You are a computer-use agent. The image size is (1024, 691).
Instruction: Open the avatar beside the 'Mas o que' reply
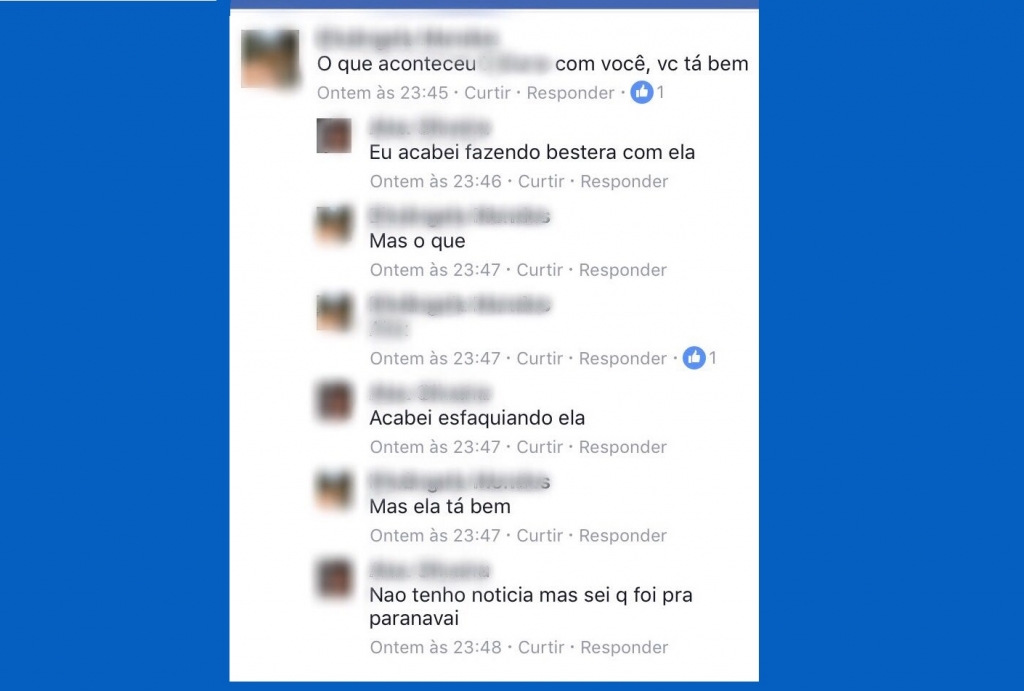coord(334,224)
